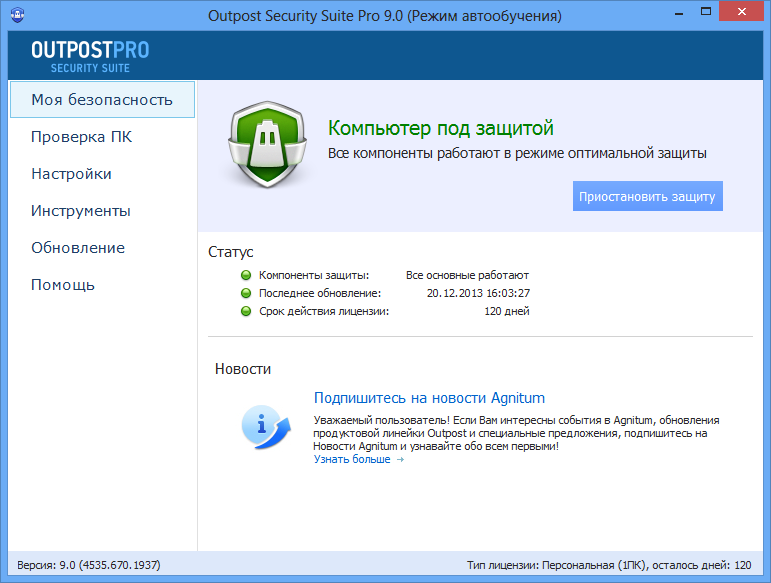Click the 120 дней license value
The image size is (771, 583).
(506, 311)
